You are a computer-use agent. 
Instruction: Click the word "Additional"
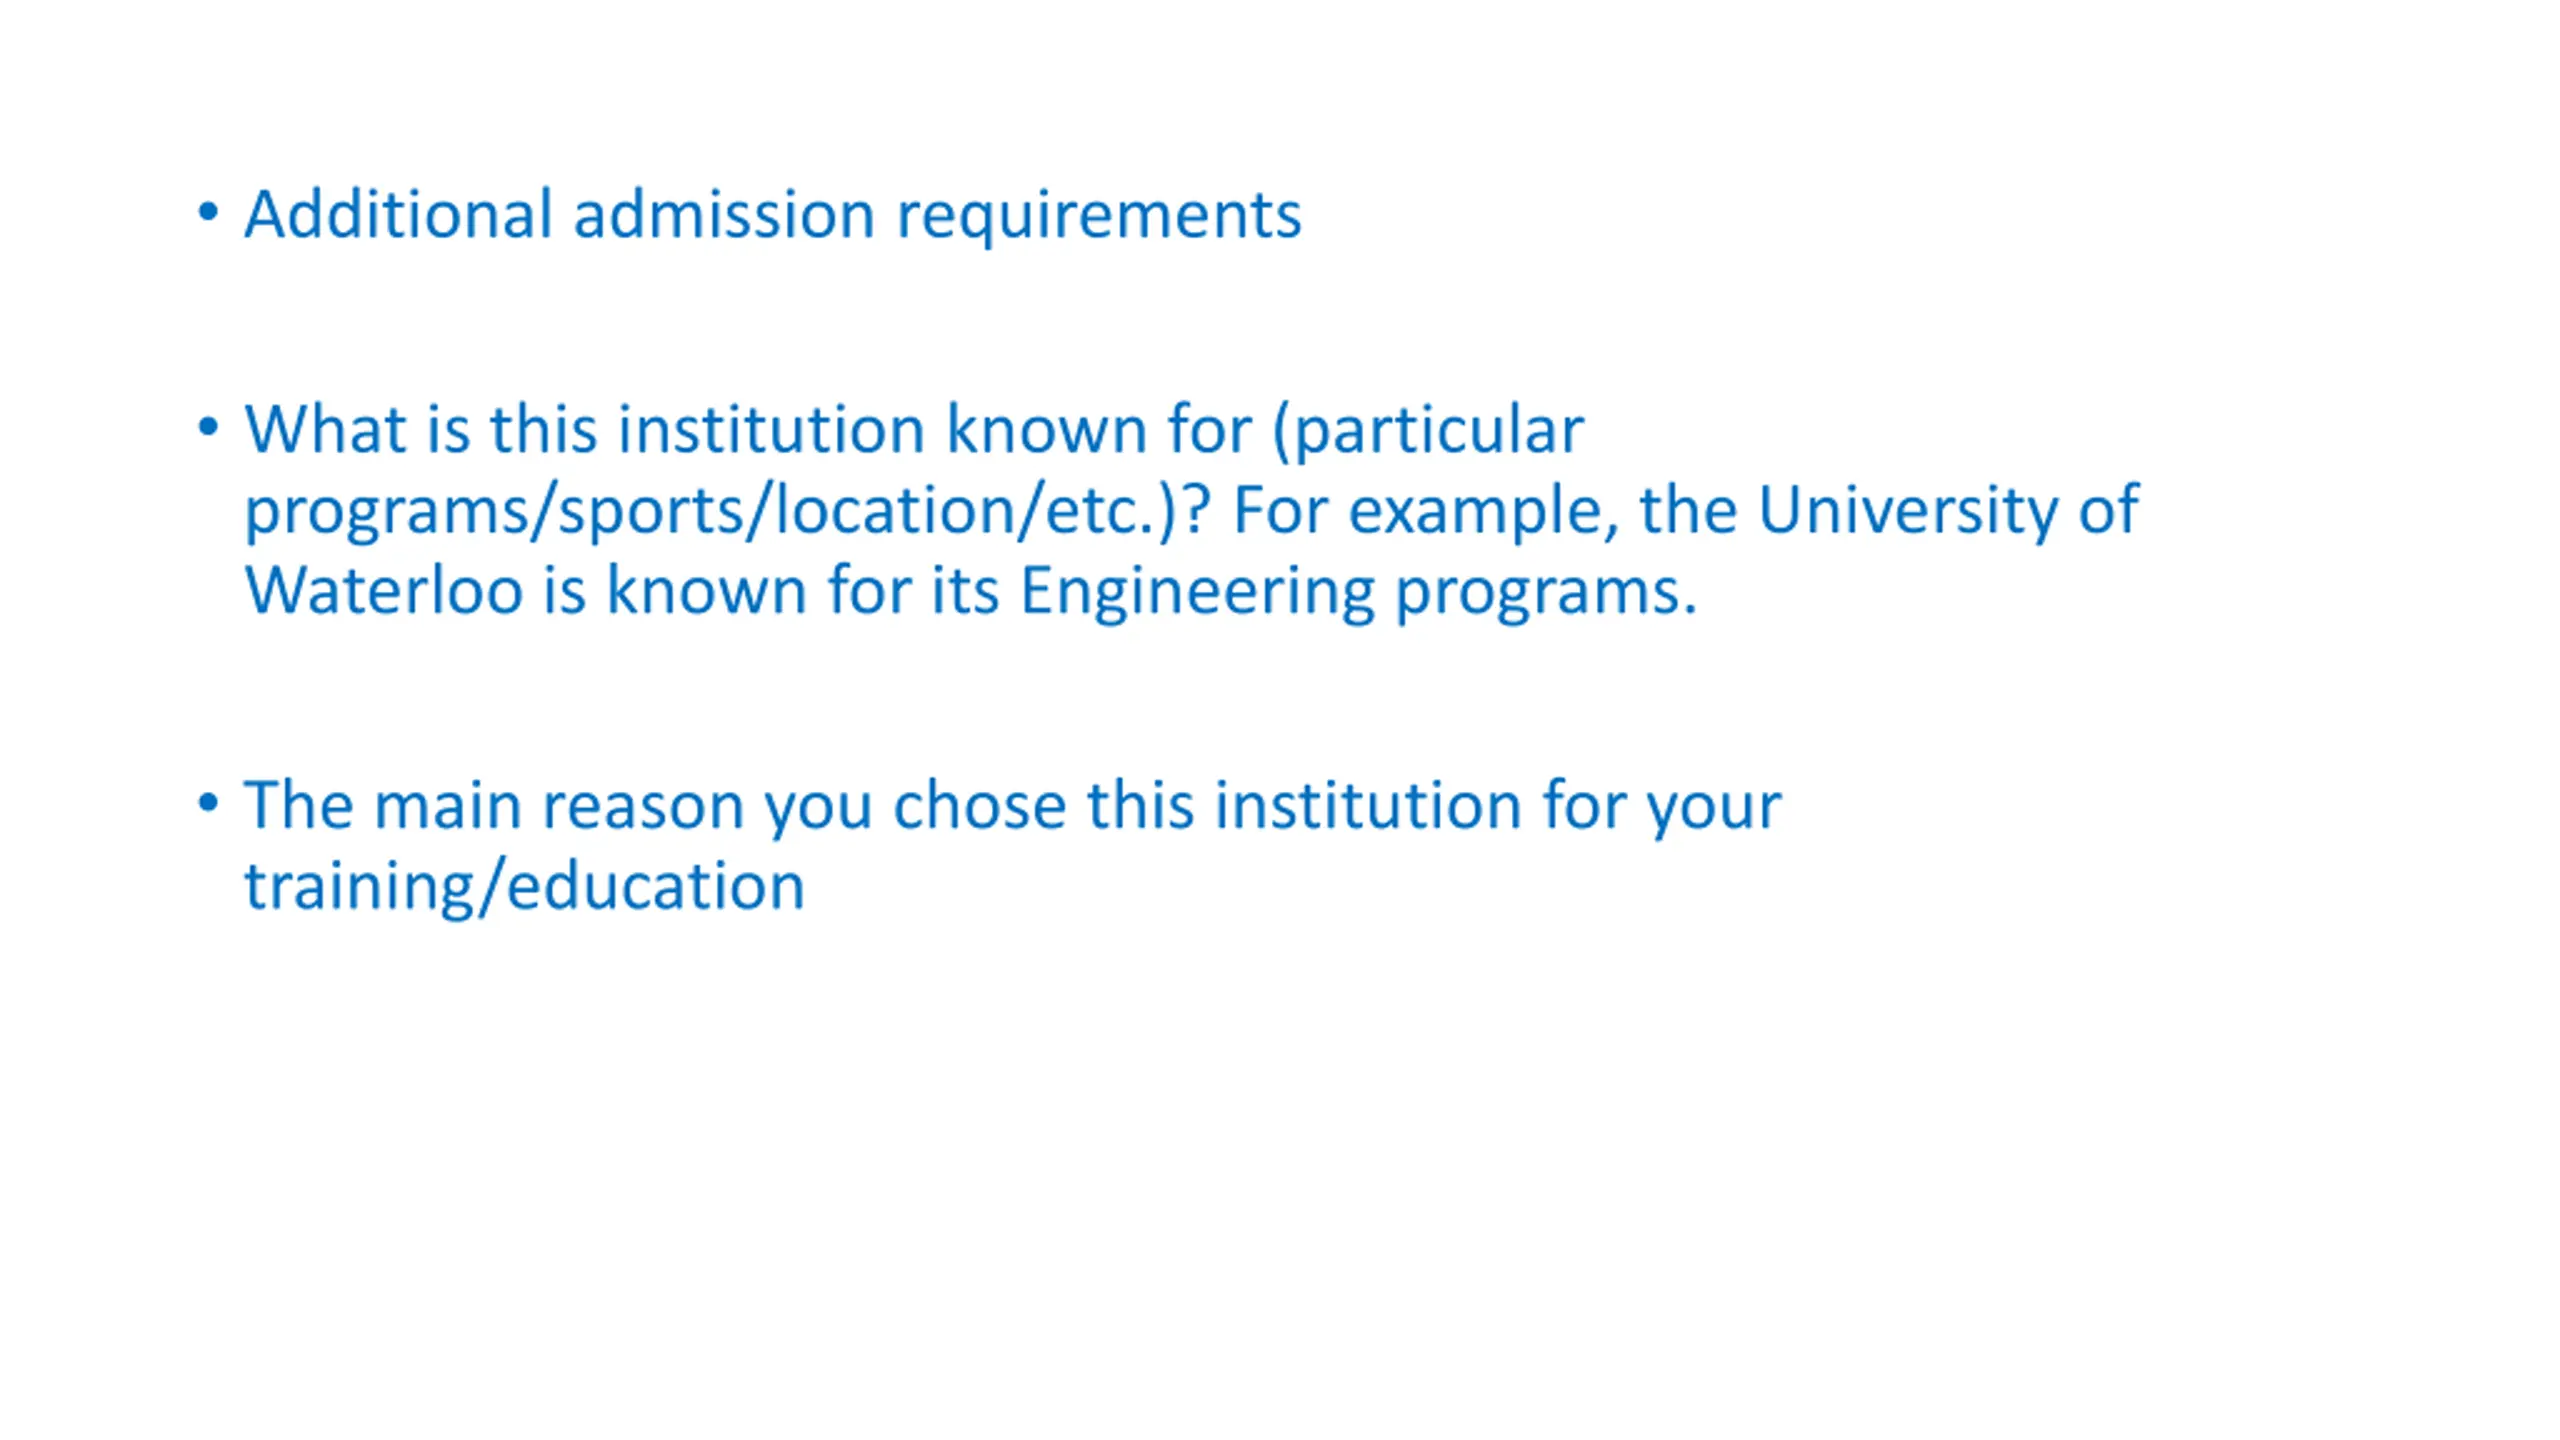click(398, 214)
